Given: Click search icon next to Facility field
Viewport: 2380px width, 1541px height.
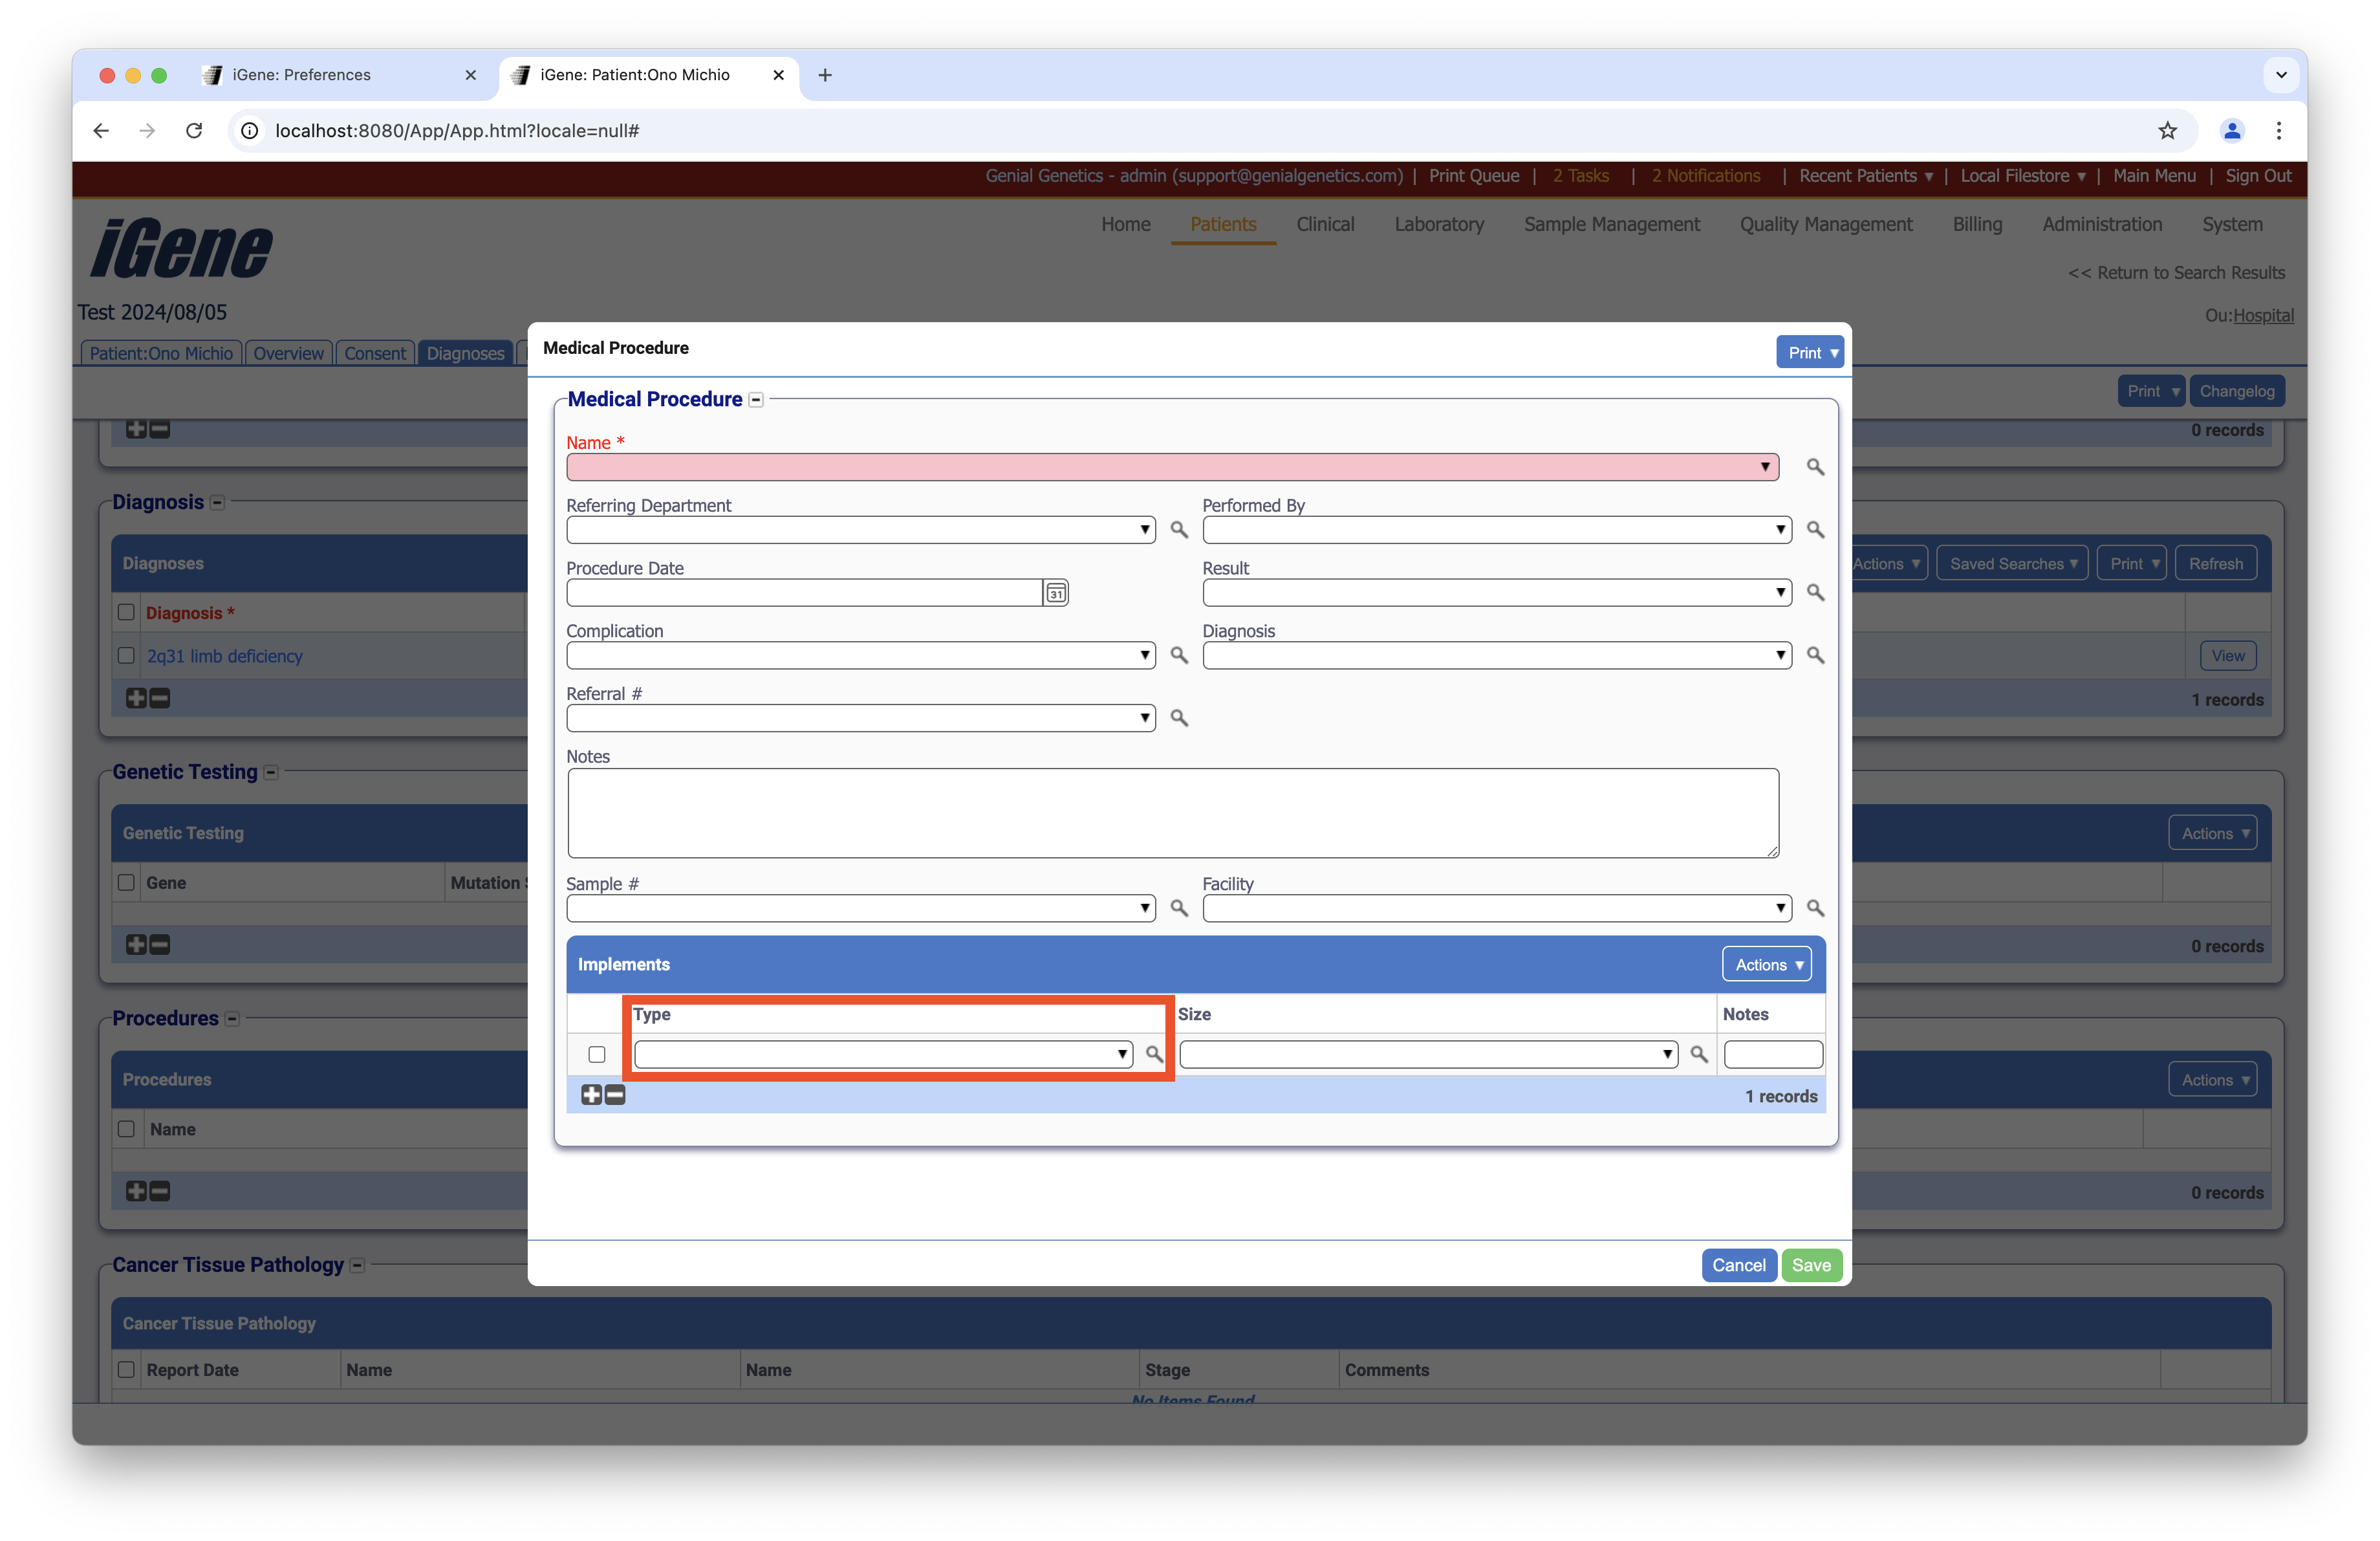Looking at the screenshot, I should pos(1814,908).
